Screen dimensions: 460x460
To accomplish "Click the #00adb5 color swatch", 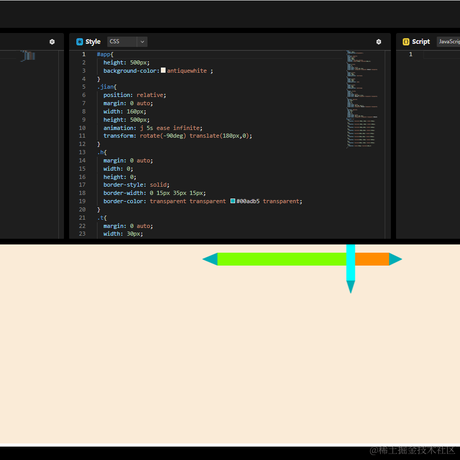I will [233, 201].
